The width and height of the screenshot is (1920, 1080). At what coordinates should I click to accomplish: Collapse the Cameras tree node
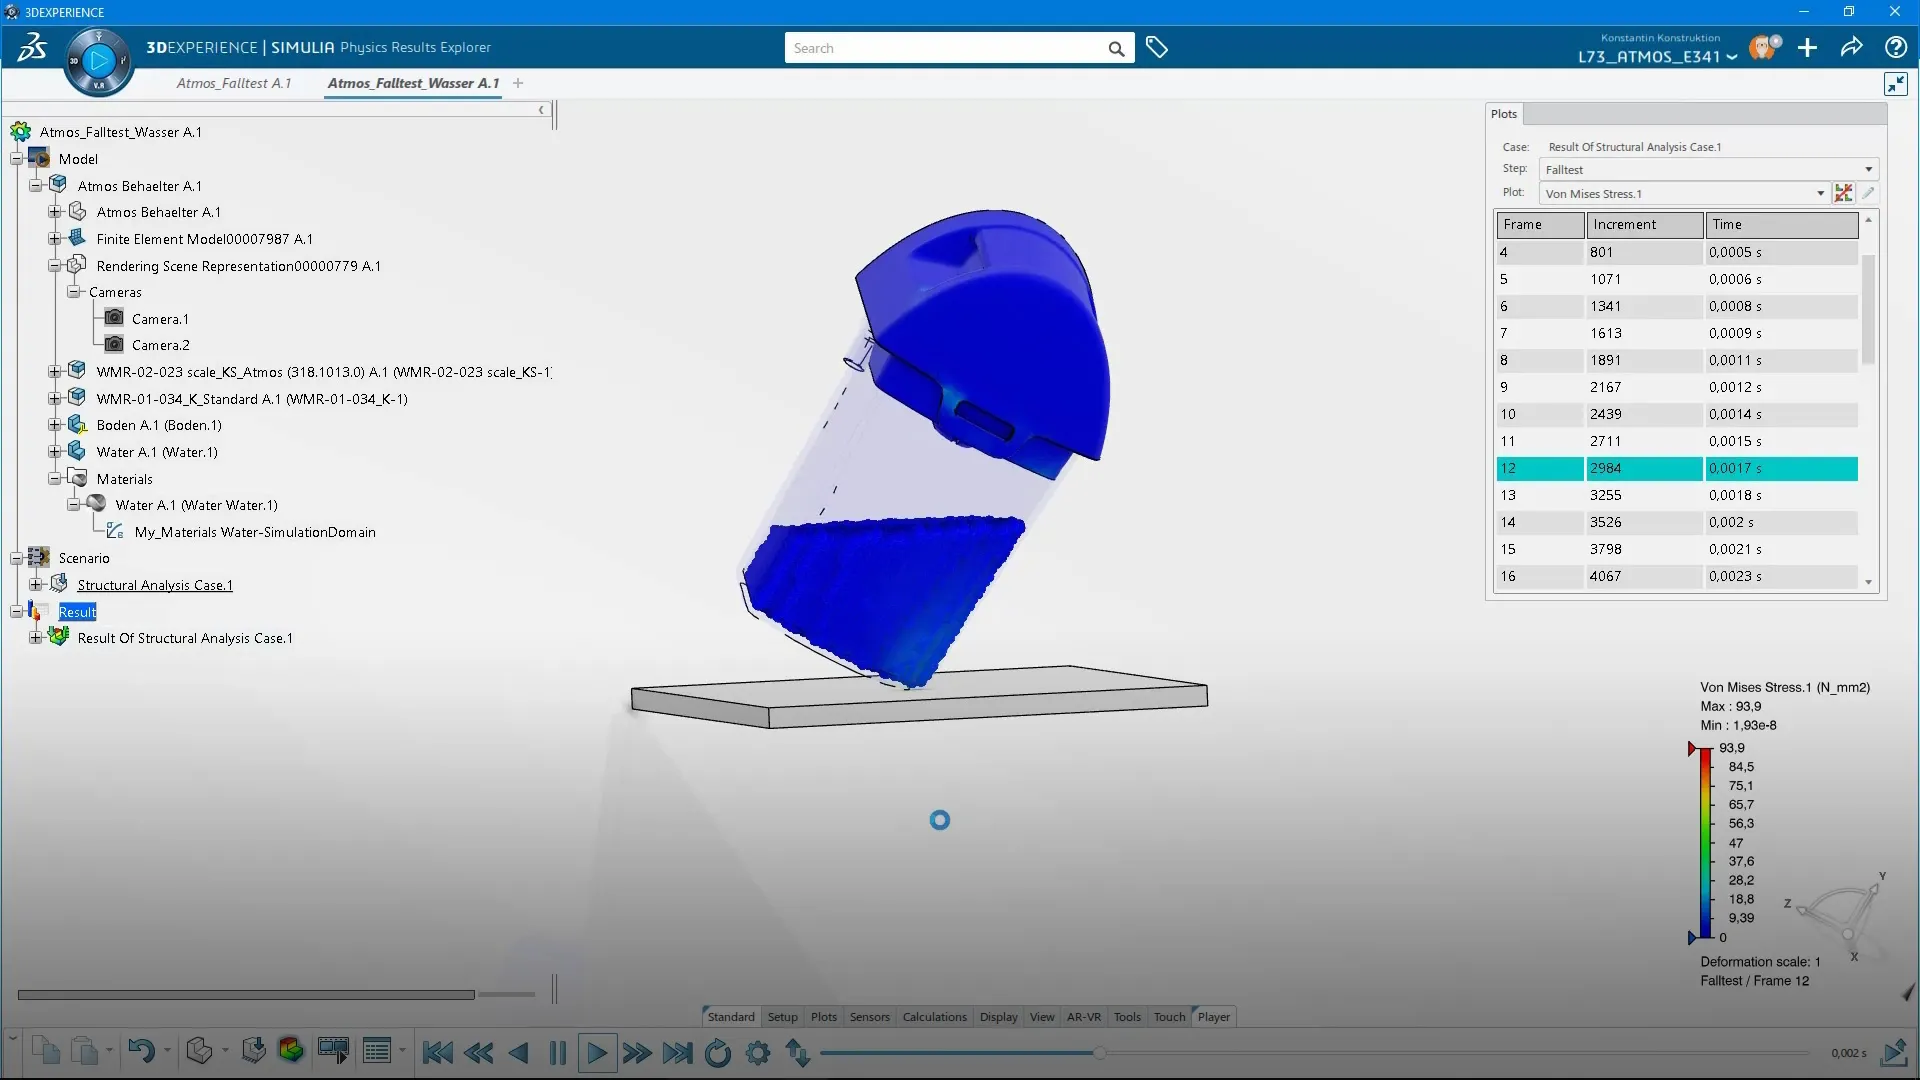(74, 292)
